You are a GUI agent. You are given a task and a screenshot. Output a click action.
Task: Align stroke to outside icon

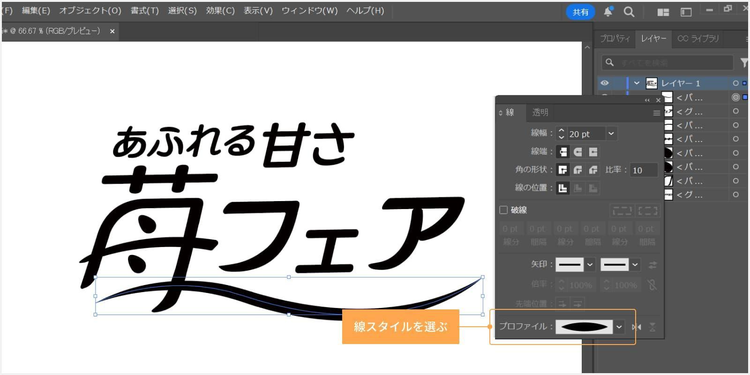coord(593,188)
